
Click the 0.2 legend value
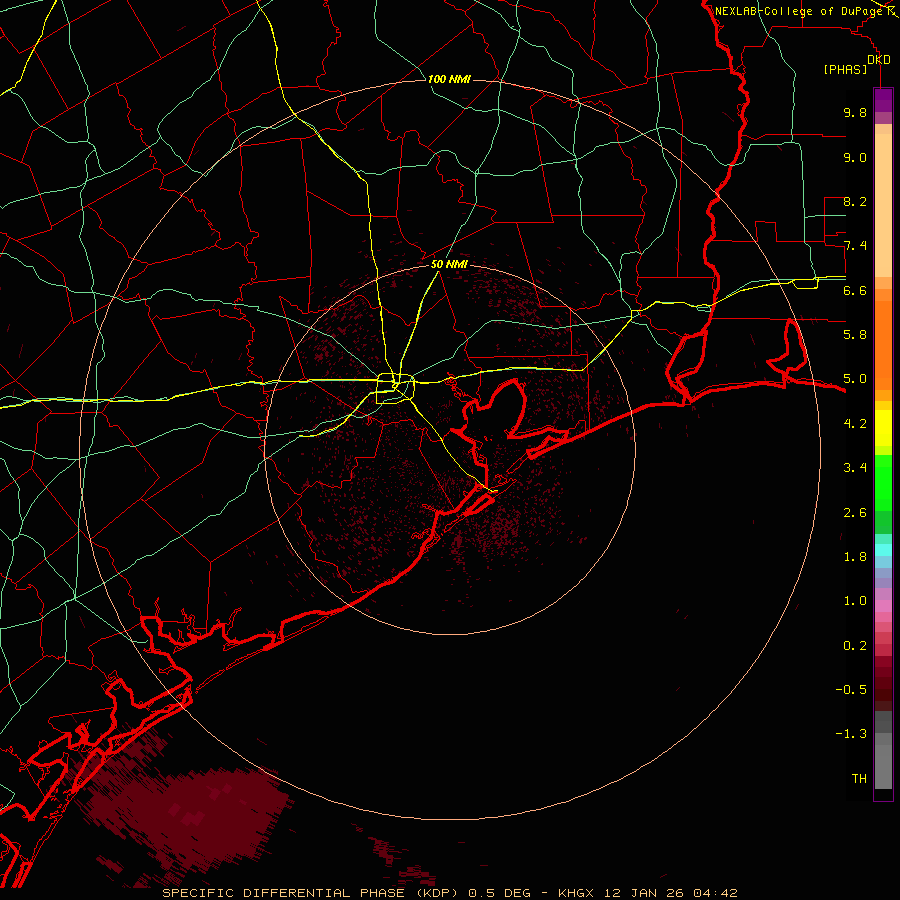(x=855, y=646)
